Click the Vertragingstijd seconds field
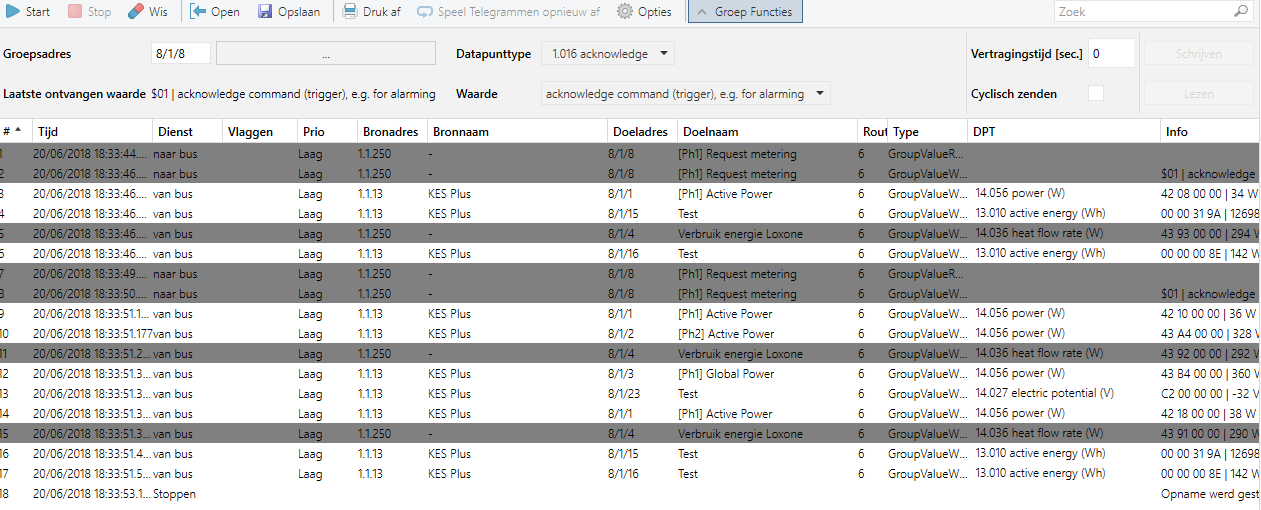The width and height of the screenshot is (1261, 510). coord(1110,53)
